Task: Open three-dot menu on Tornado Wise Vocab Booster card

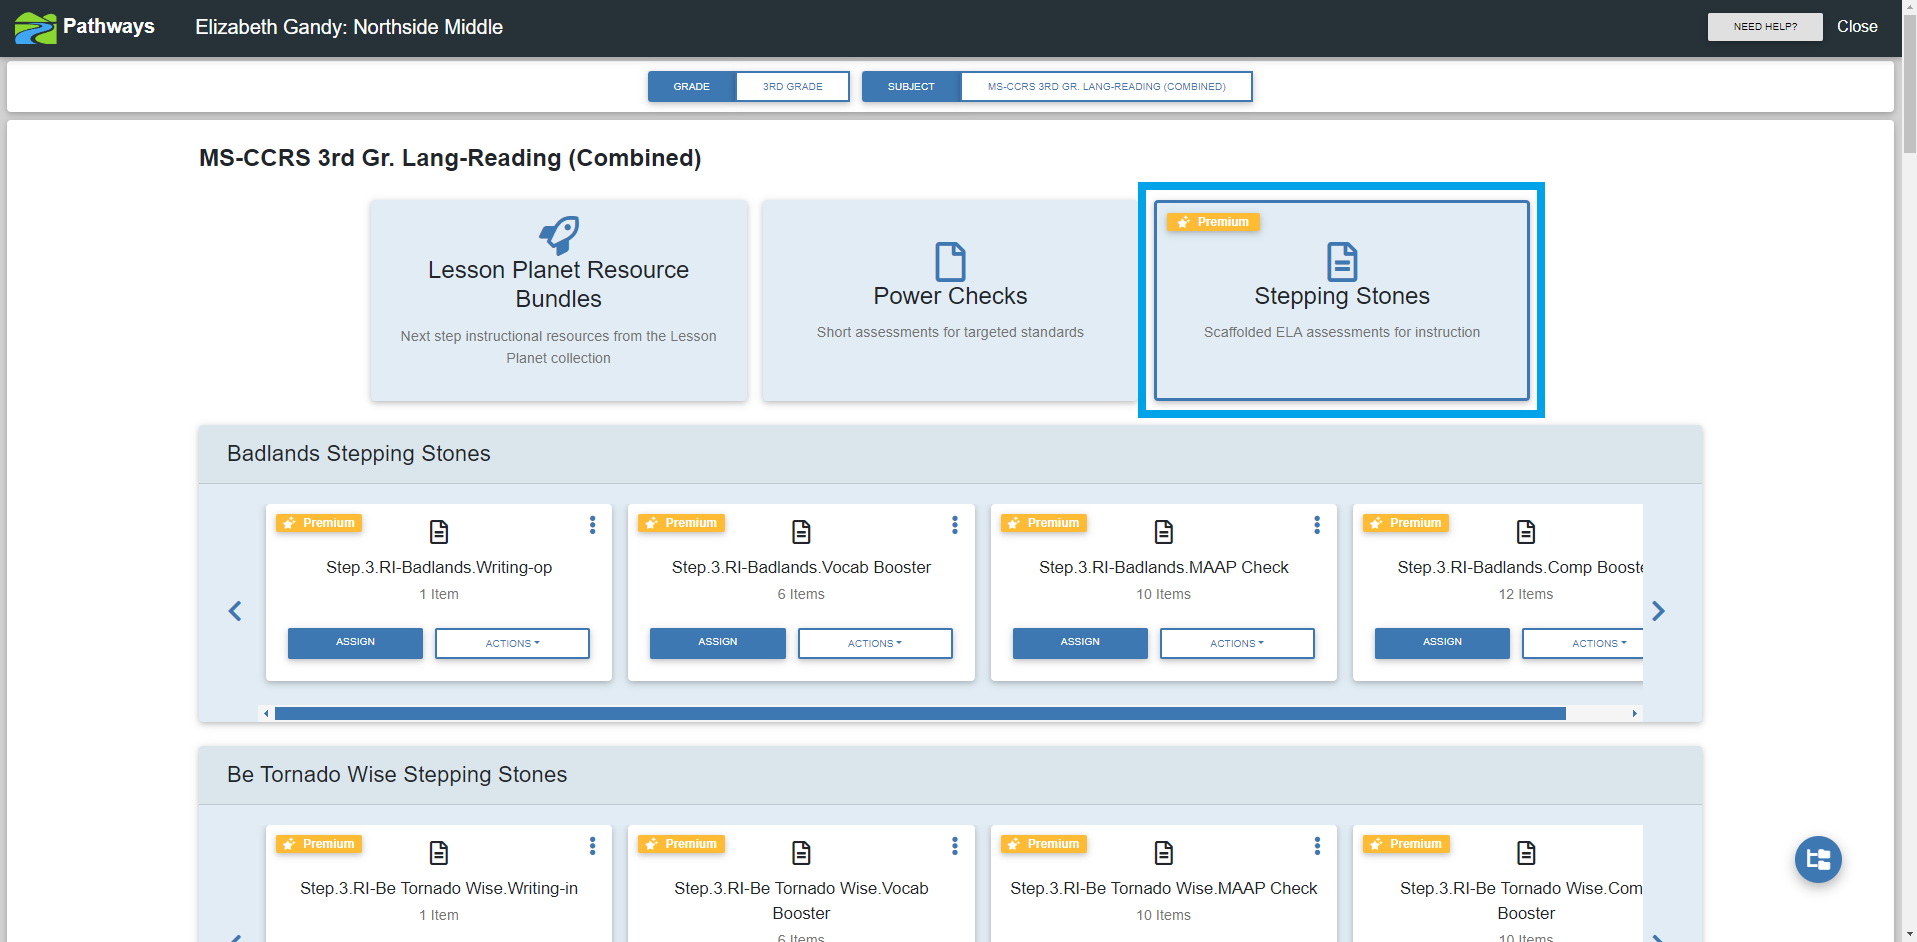Action: click(955, 846)
